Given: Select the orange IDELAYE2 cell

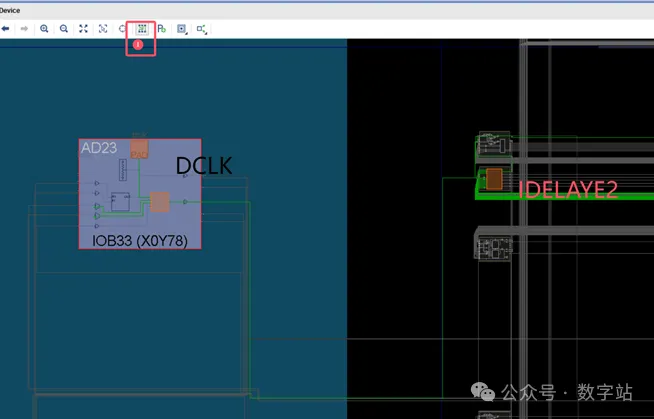Looking at the screenshot, I should click(494, 179).
